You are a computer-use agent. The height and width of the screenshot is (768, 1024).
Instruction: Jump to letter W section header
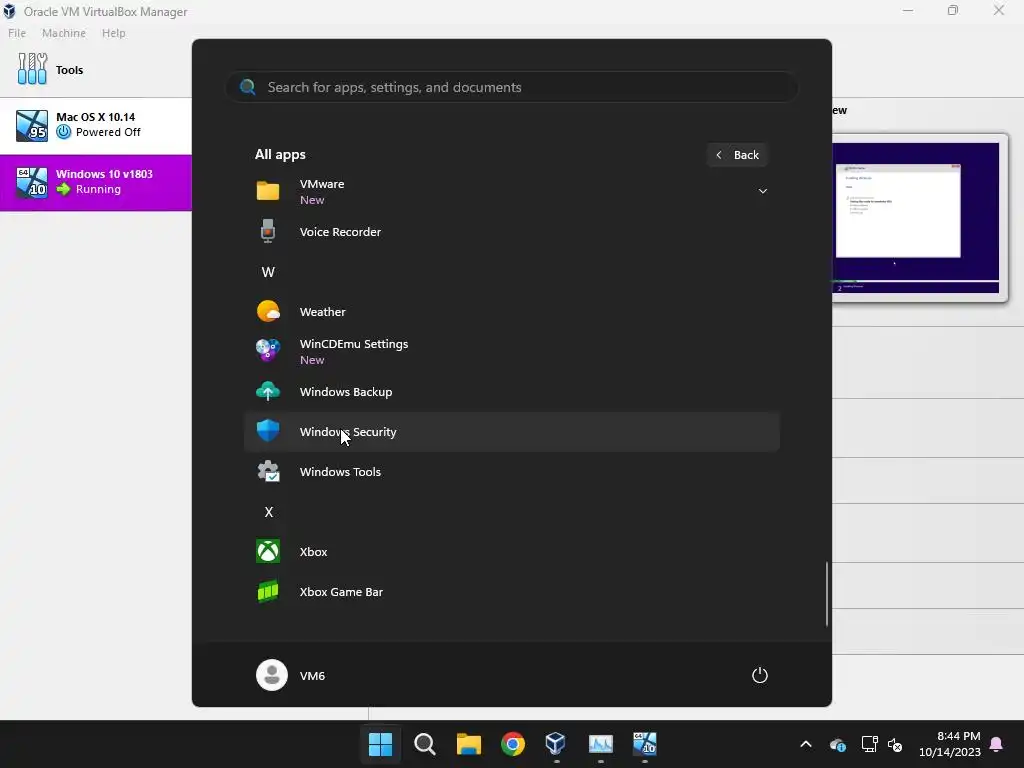click(268, 272)
